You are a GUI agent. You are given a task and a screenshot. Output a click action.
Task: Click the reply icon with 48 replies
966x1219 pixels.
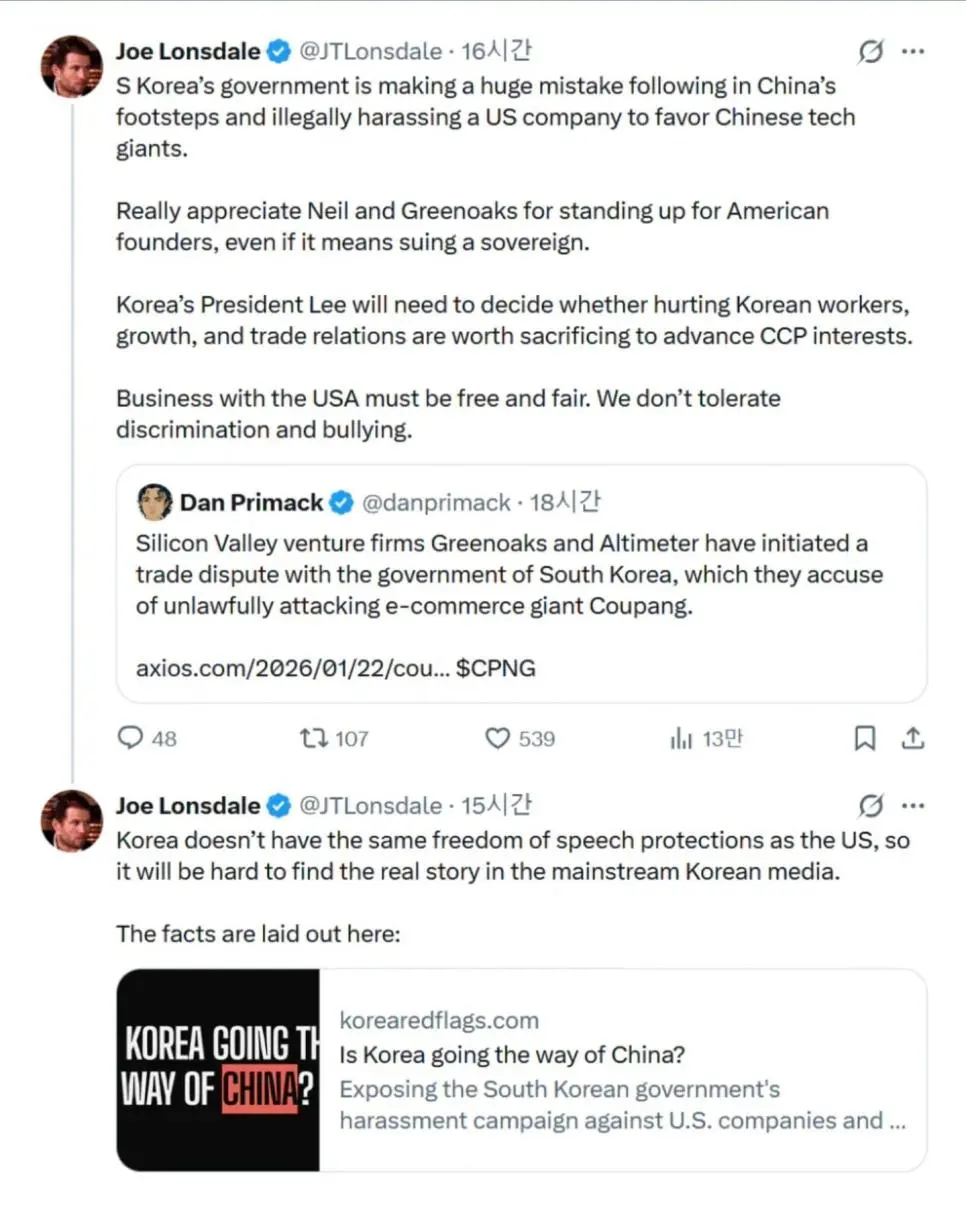133,738
